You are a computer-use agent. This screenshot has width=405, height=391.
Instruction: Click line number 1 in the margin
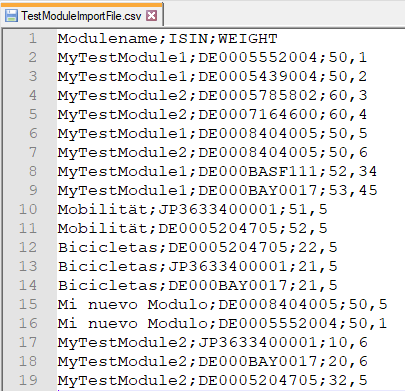33,38
